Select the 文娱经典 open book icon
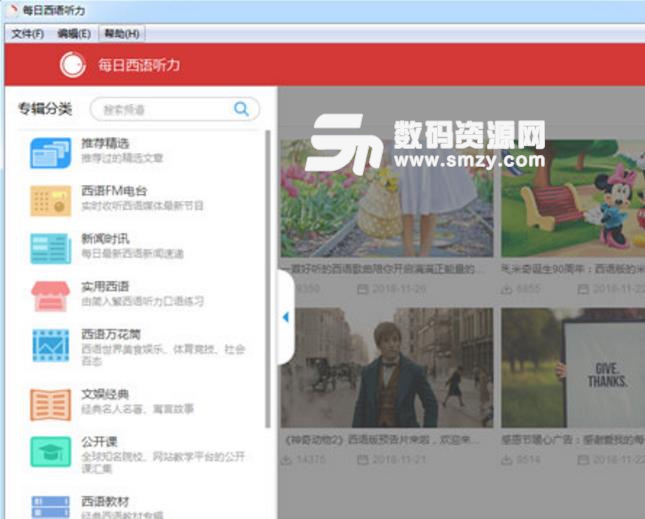Image resolution: width=645 pixels, height=519 pixels. [x=51, y=405]
